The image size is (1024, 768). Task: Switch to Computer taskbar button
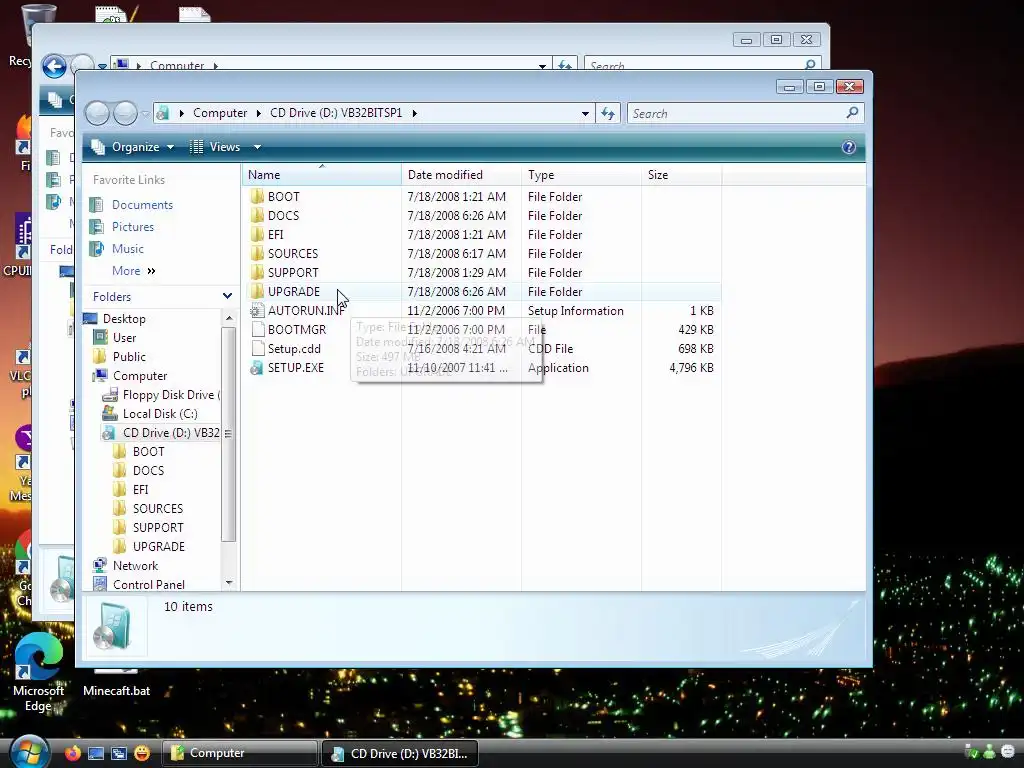(x=239, y=753)
